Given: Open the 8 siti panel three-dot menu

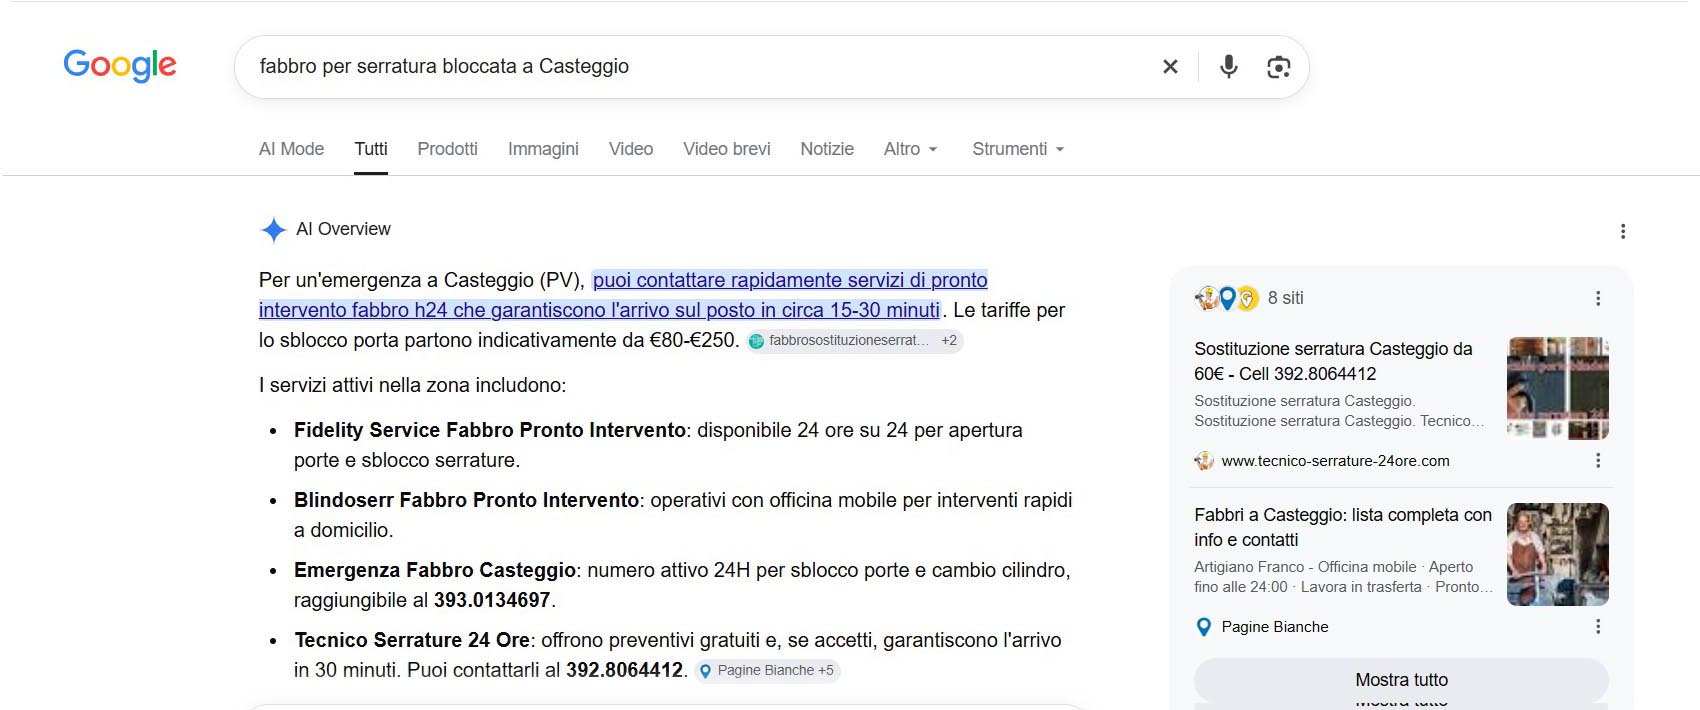Looking at the screenshot, I should click(x=1598, y=298).
